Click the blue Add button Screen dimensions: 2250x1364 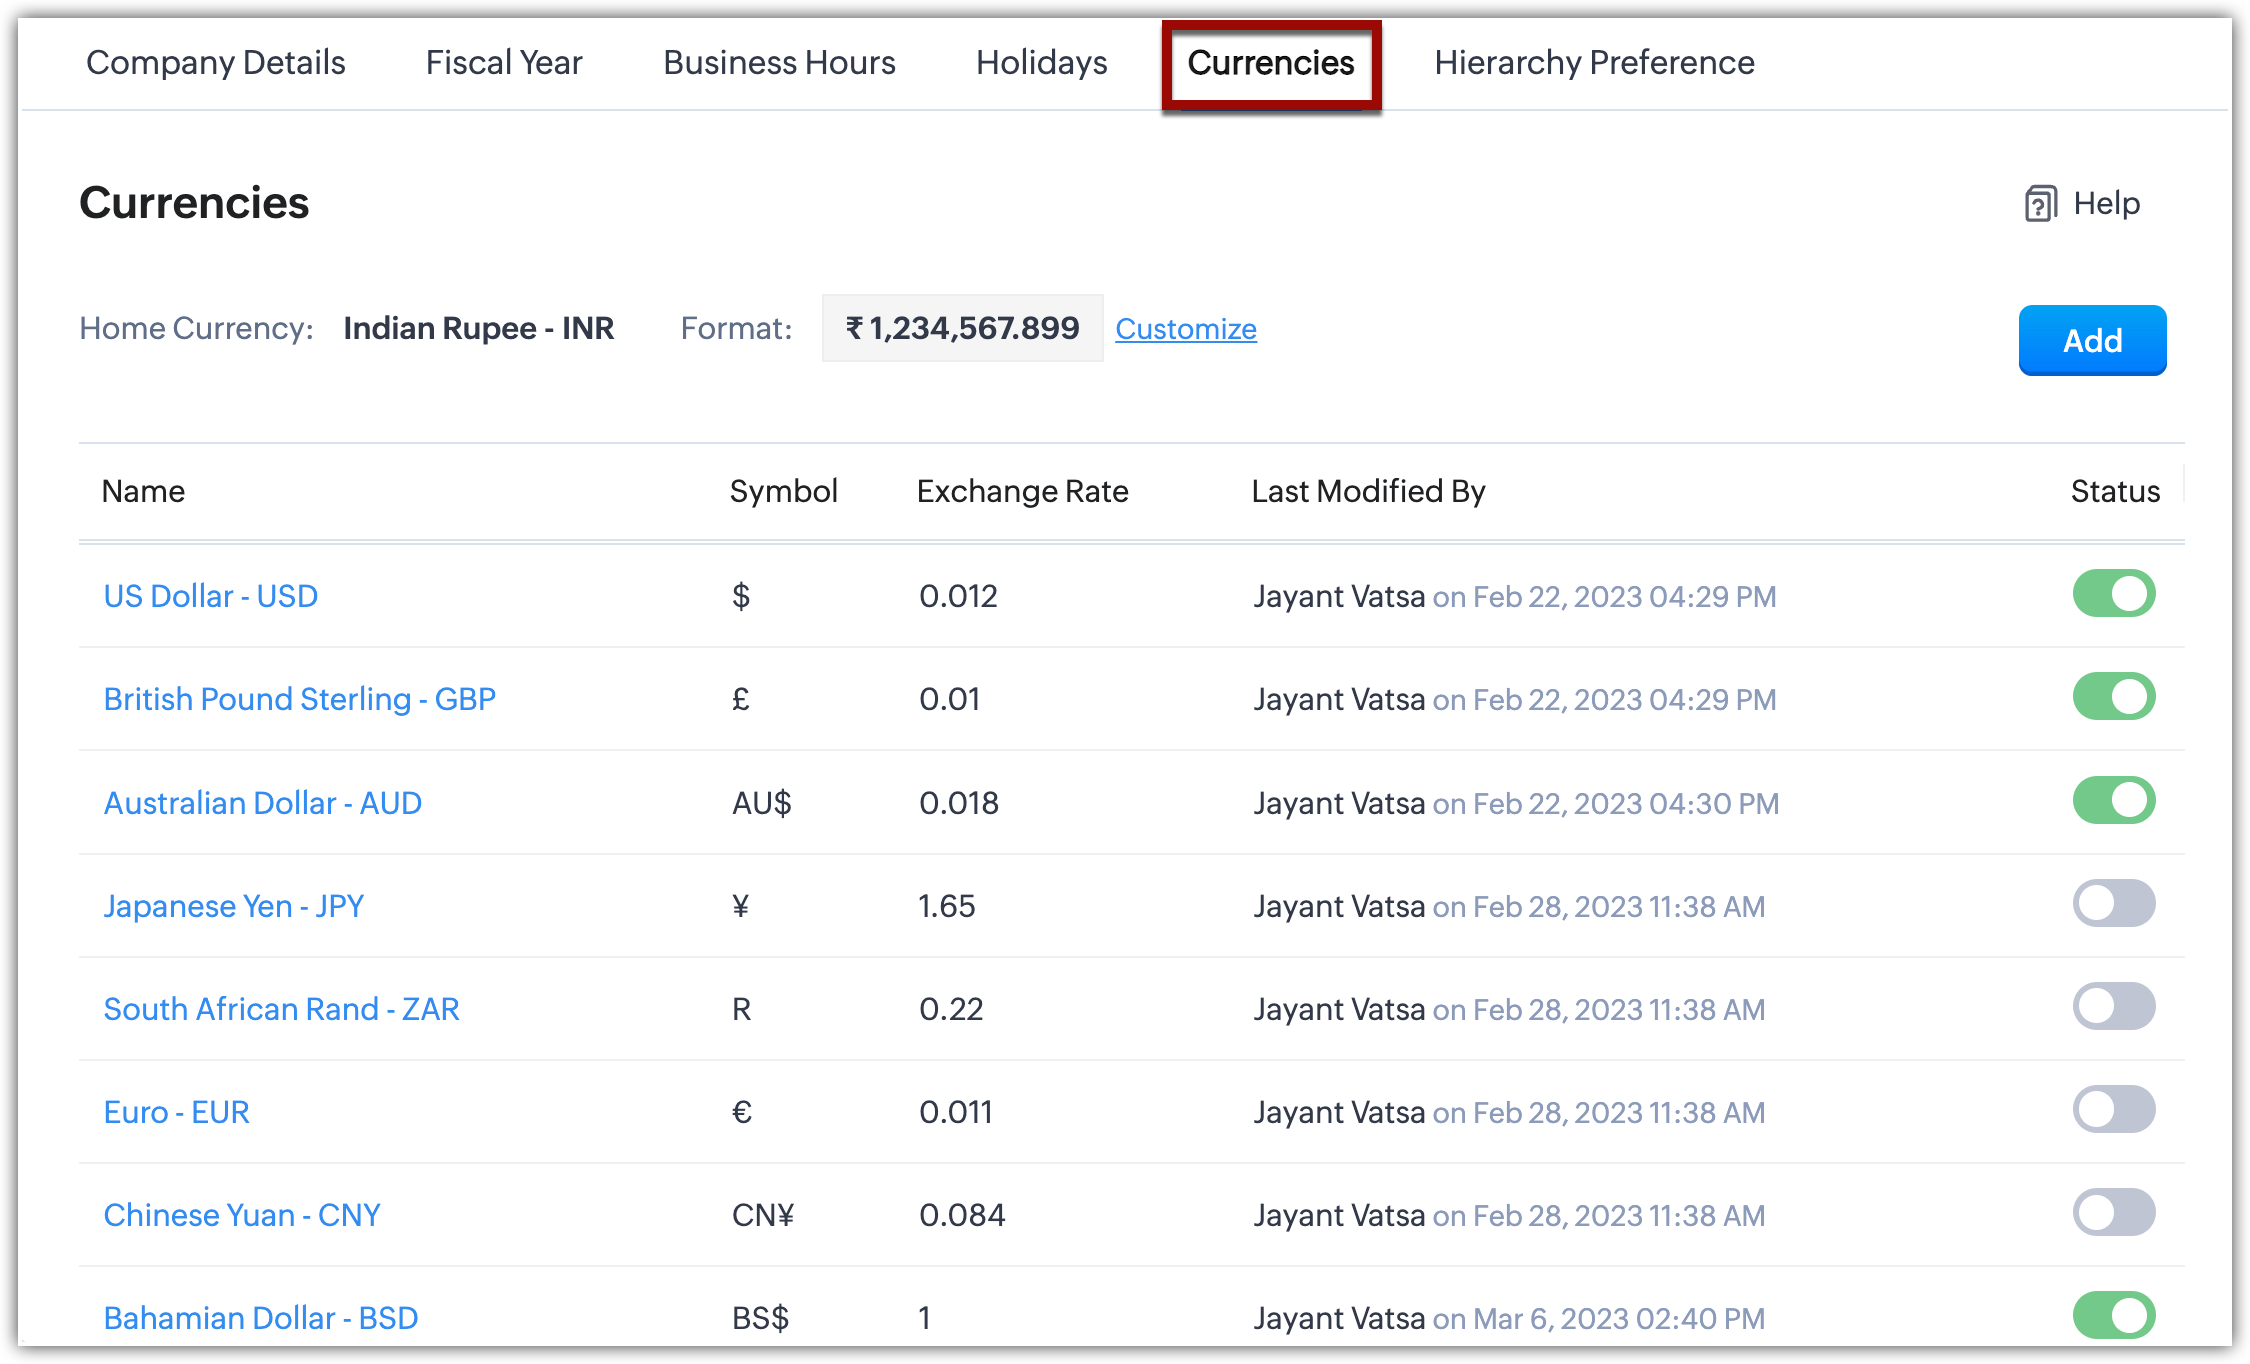[x=2092, y=341]
